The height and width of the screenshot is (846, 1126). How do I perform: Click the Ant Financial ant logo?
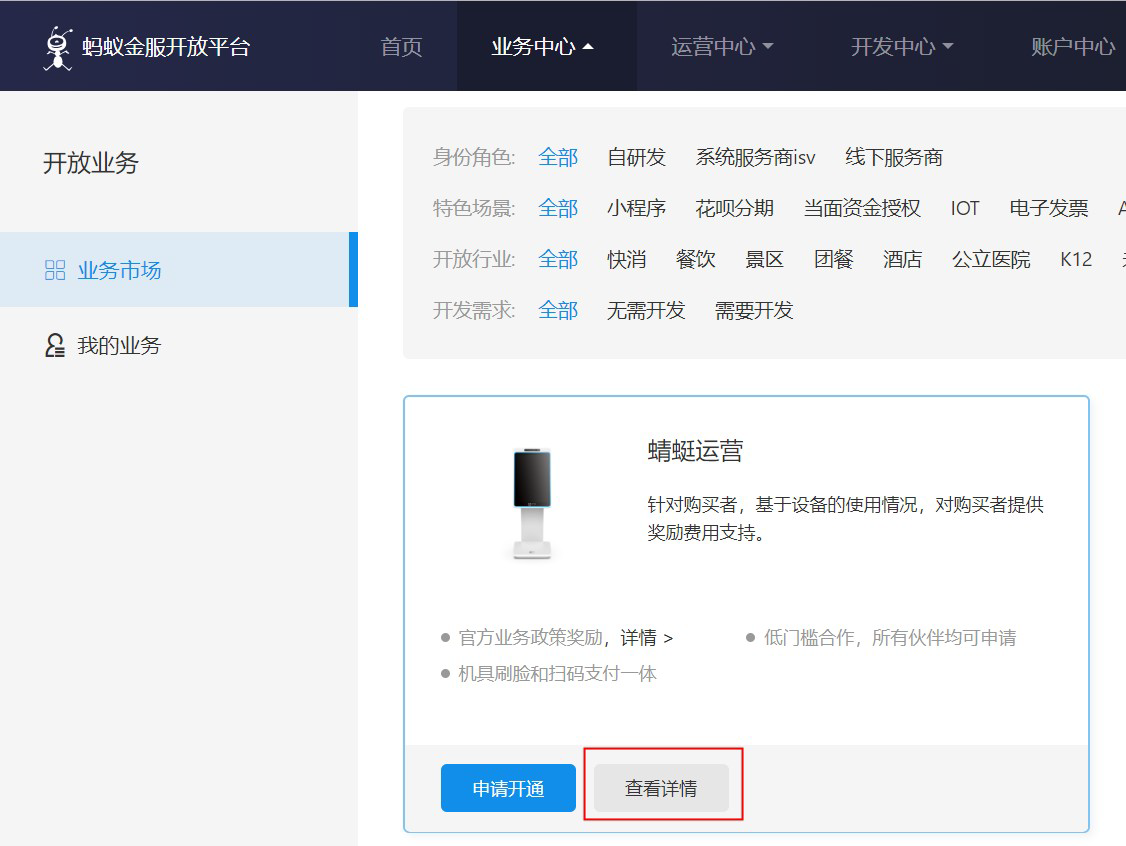[58, 48]
